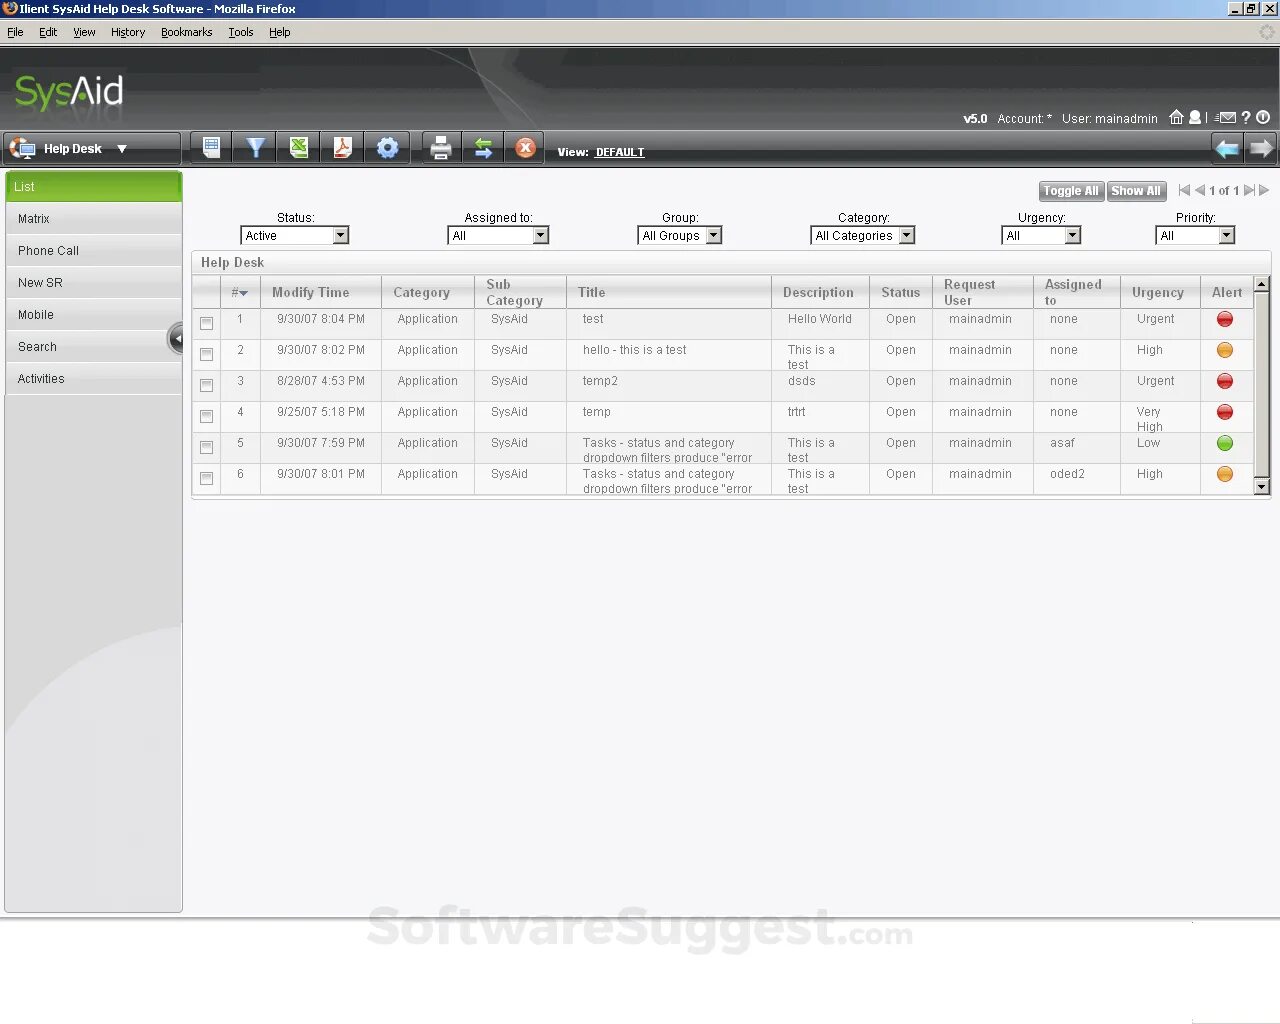This screenshot has height=1024, width=1280.
Task: Click the new service request form icon
Action: click(x=211, y=148)
